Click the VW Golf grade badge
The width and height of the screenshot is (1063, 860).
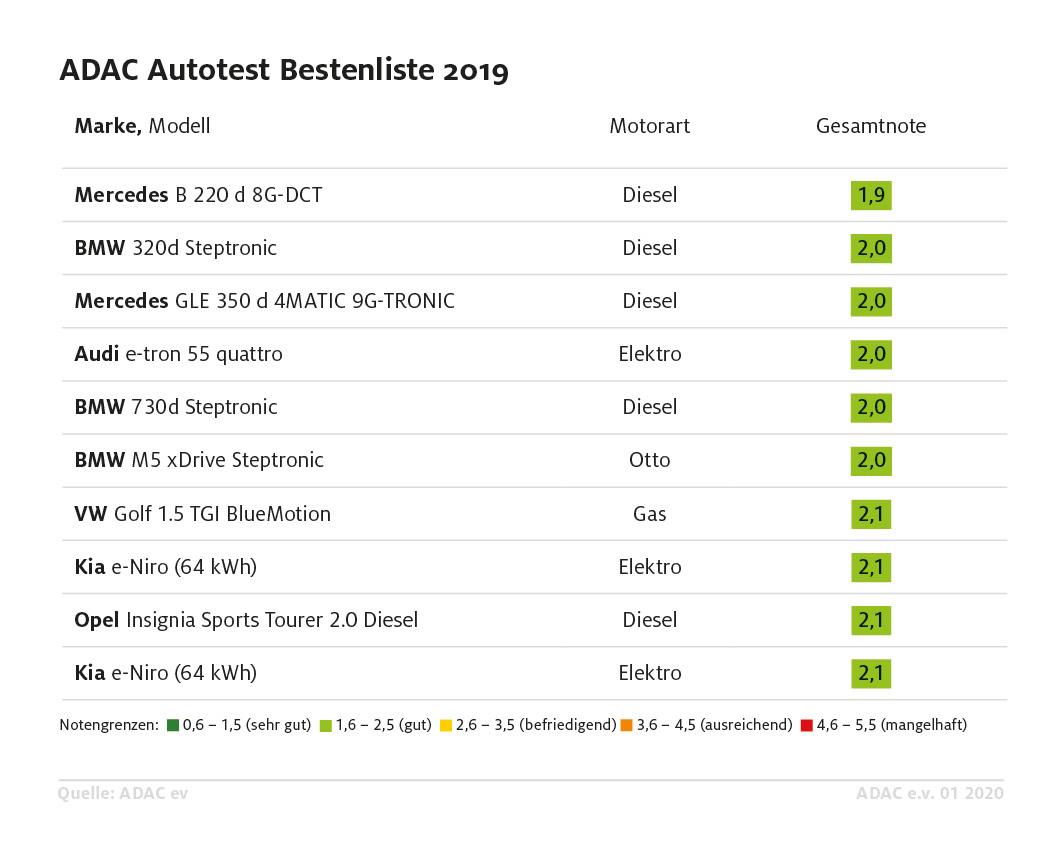point(870,514)
